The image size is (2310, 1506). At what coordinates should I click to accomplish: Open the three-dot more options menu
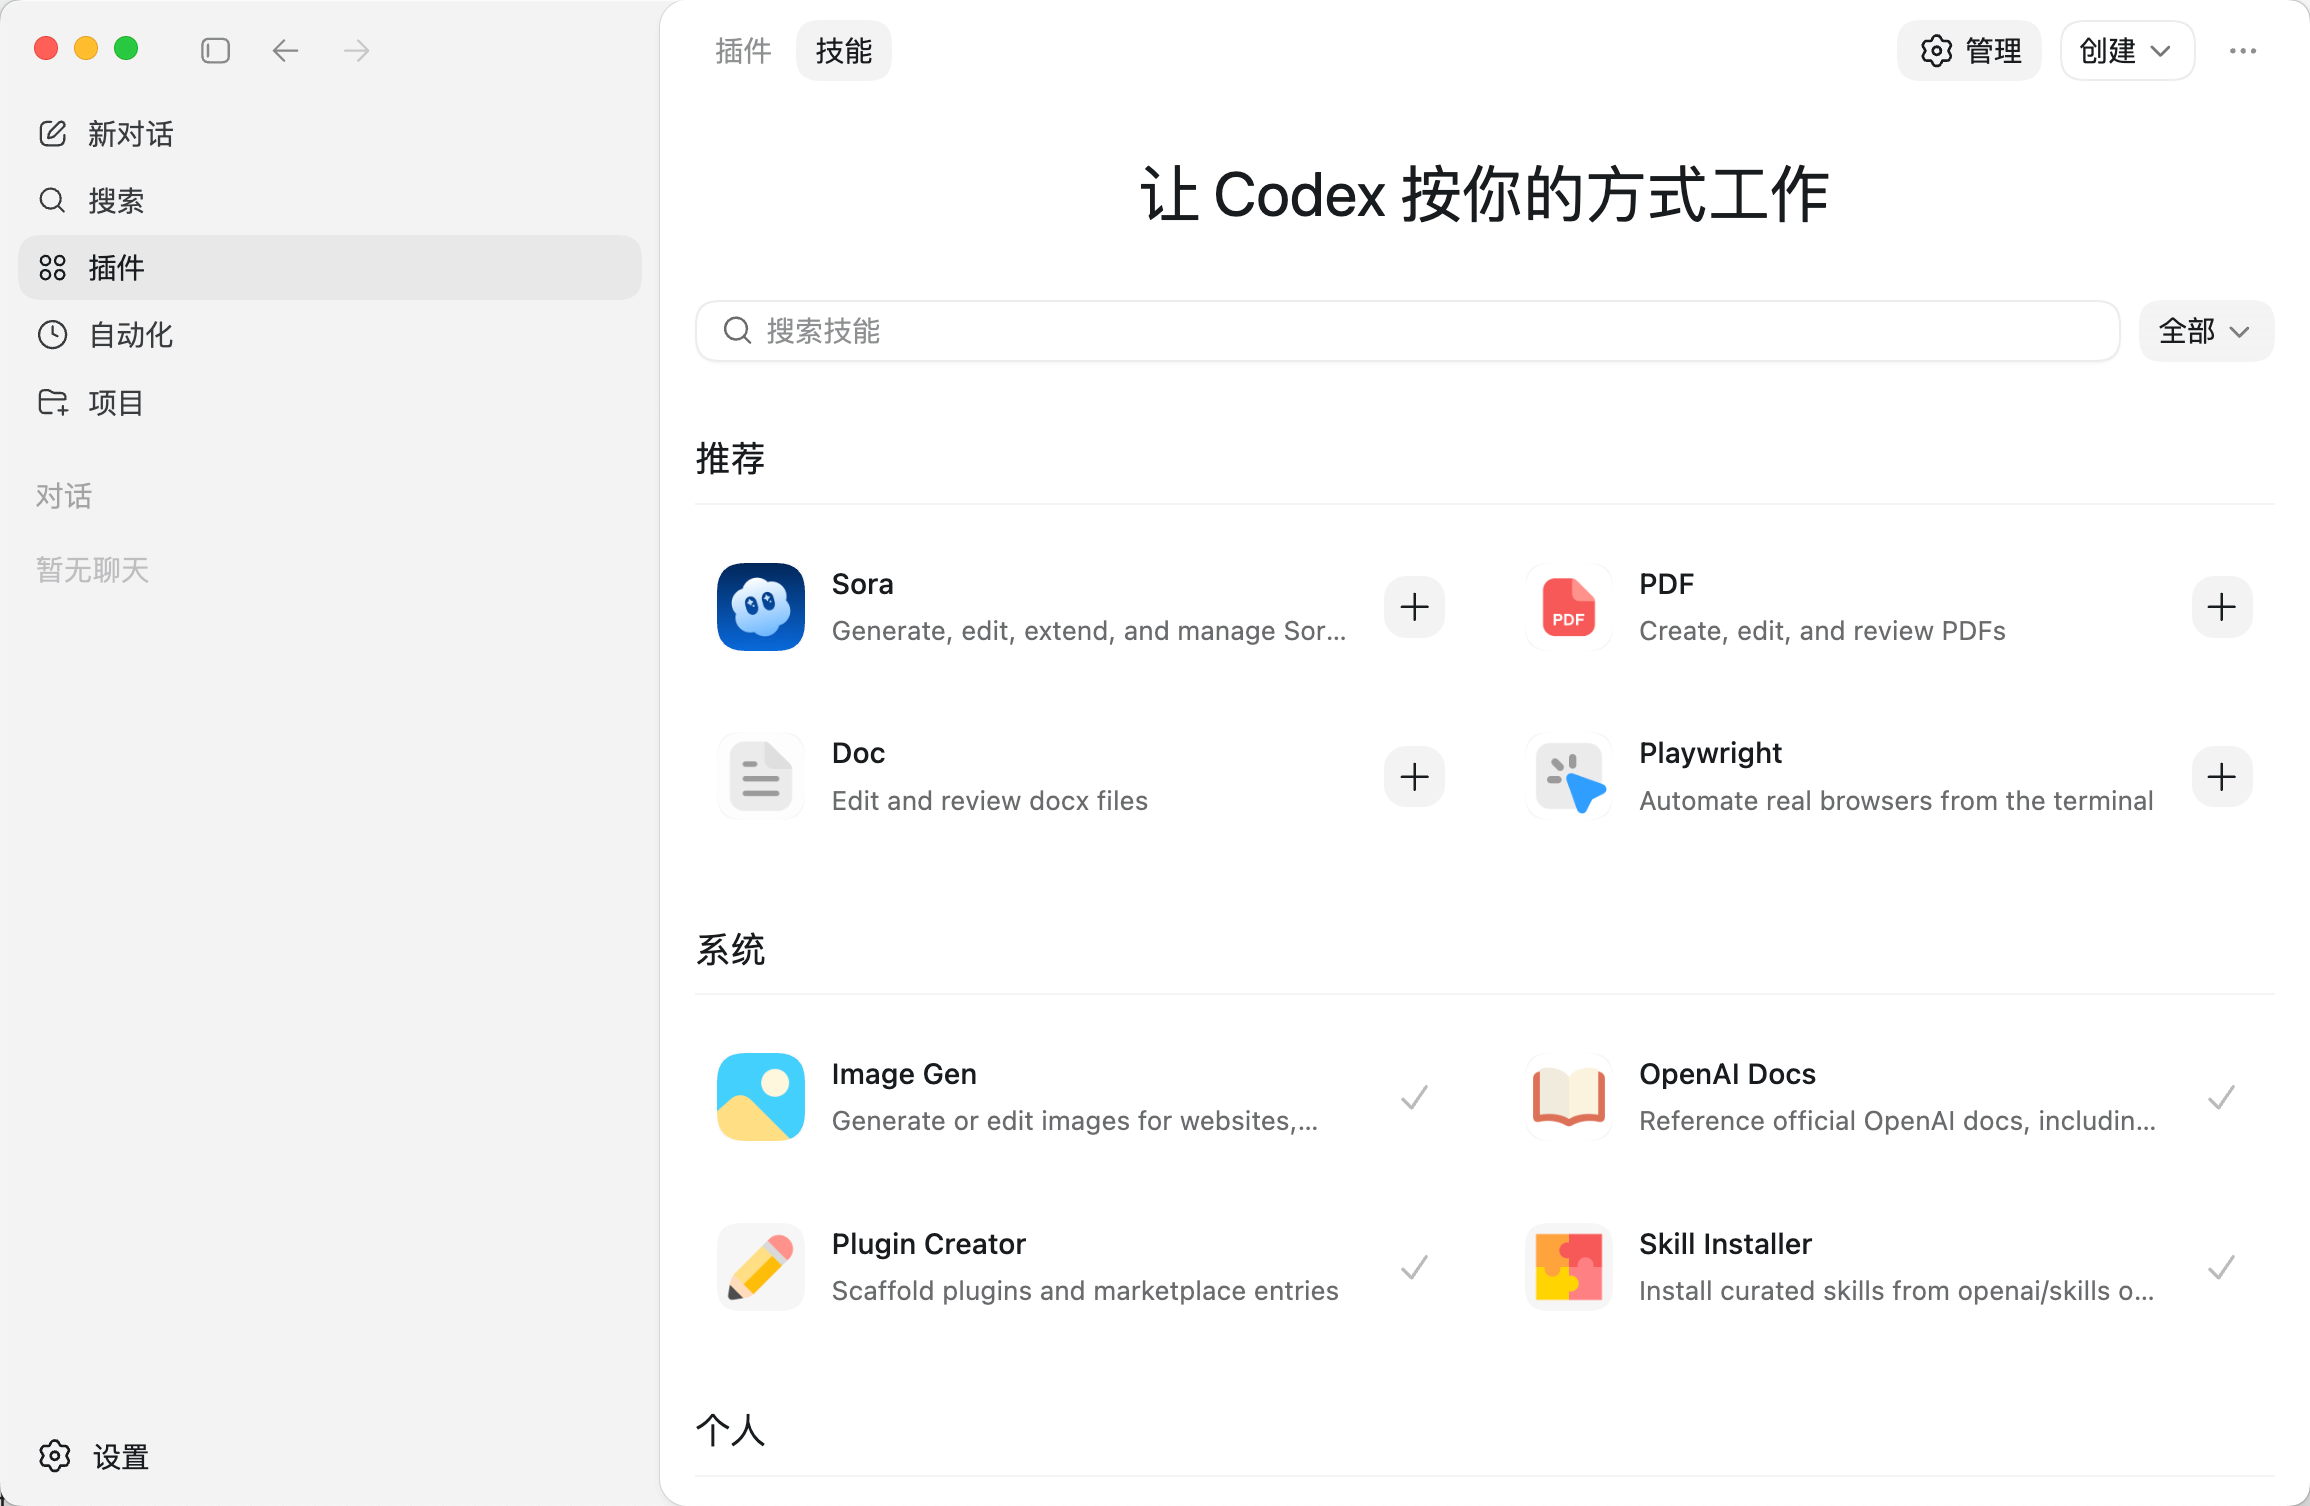2243,50
